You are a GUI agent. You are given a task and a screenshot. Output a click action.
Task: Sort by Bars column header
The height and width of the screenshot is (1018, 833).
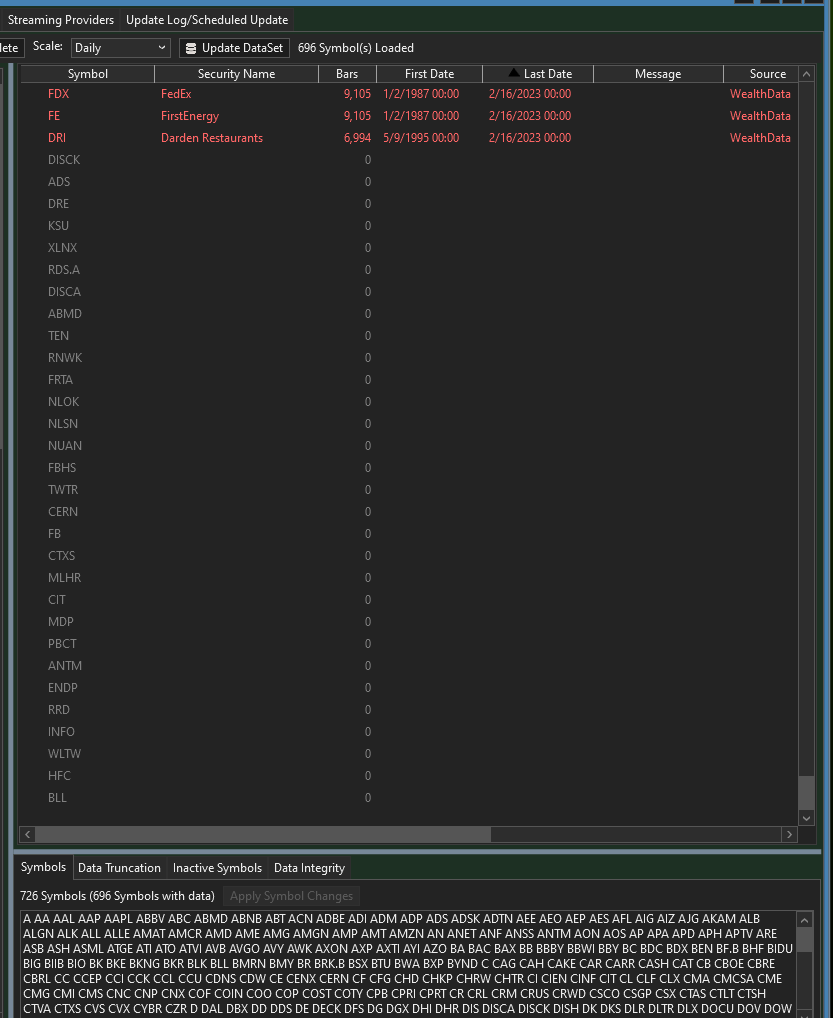[x=347, y=74]
